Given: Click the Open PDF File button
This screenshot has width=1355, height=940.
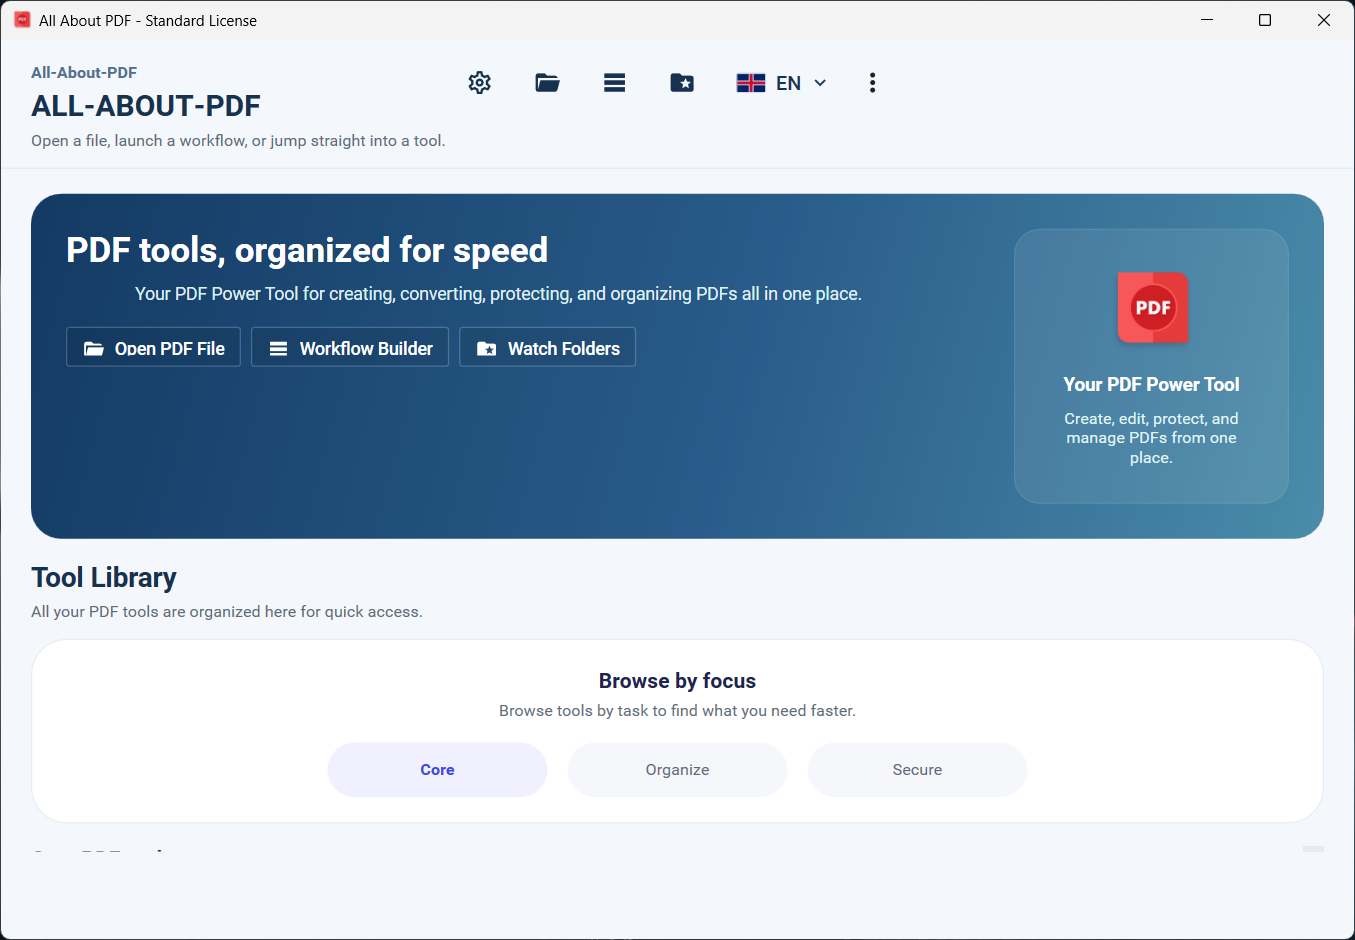Looking at the screenshot, I should pos(154,347).
